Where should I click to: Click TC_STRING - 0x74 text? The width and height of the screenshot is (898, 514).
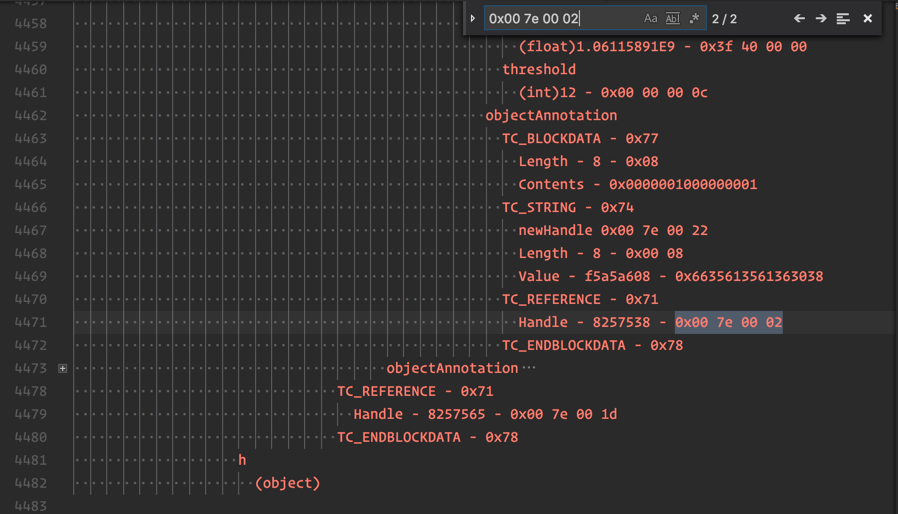[568, 207]
